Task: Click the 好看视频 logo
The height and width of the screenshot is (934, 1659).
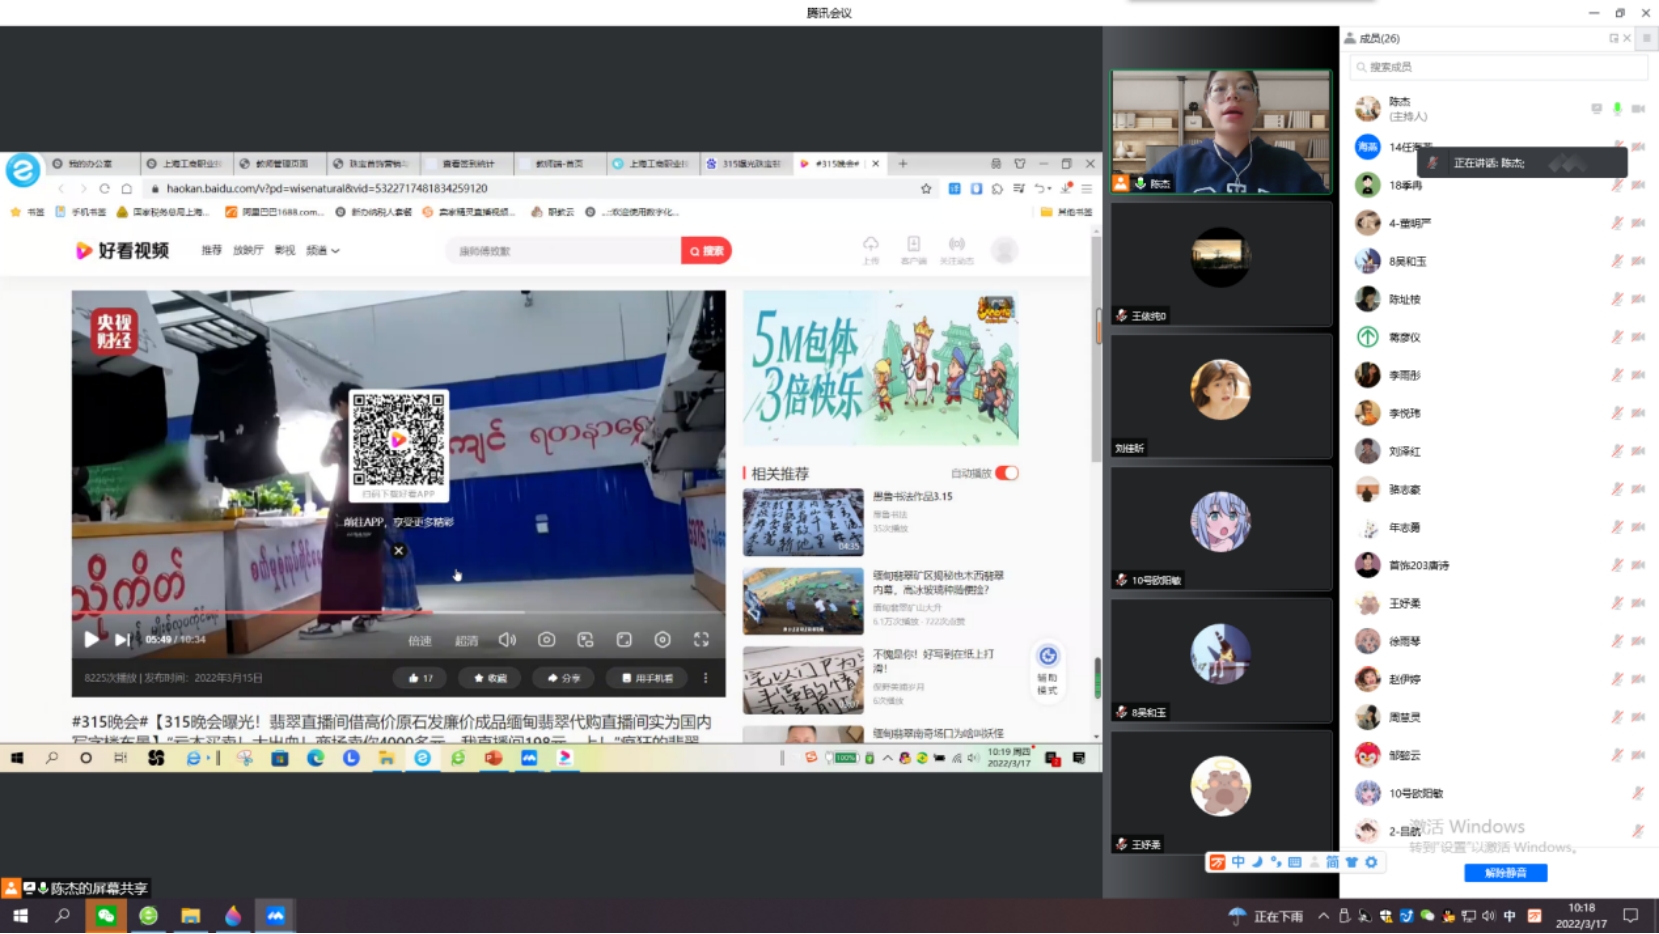Action: 122,250
